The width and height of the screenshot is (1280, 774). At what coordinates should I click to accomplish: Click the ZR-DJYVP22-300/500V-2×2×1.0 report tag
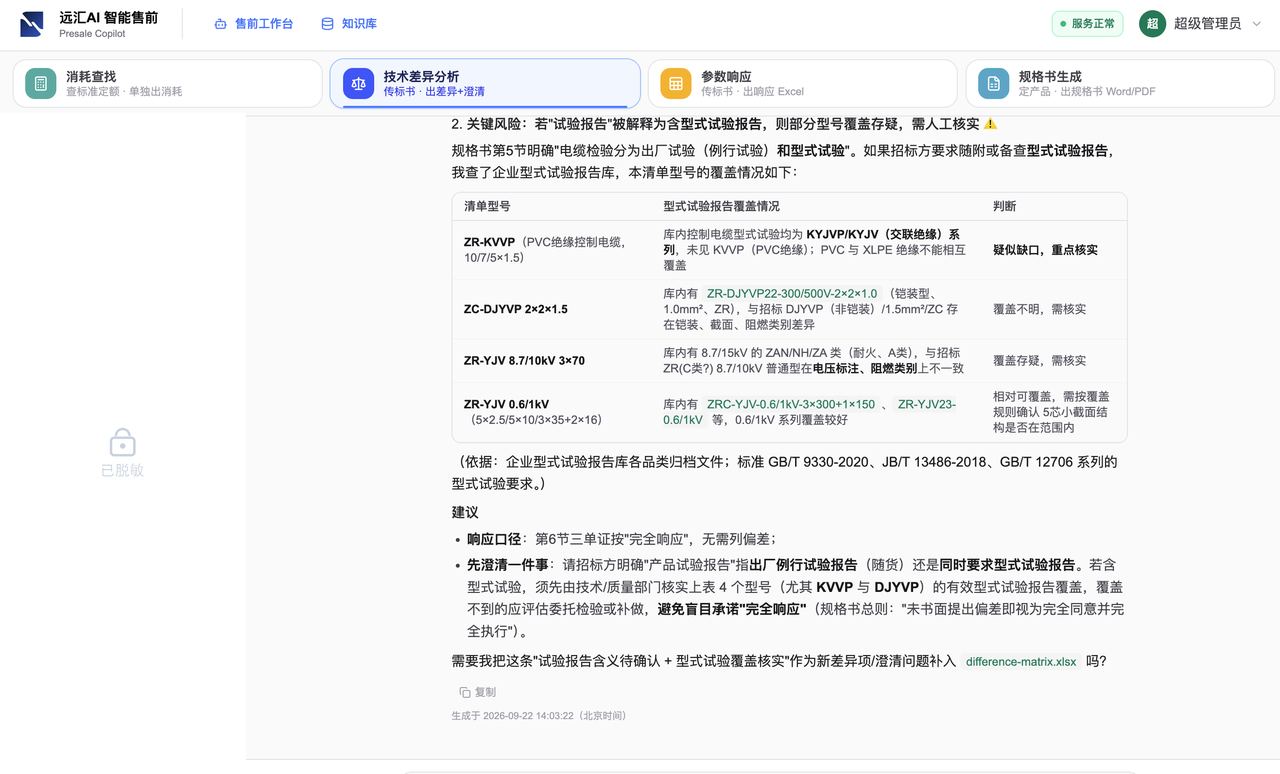click(x=792, y=294)
